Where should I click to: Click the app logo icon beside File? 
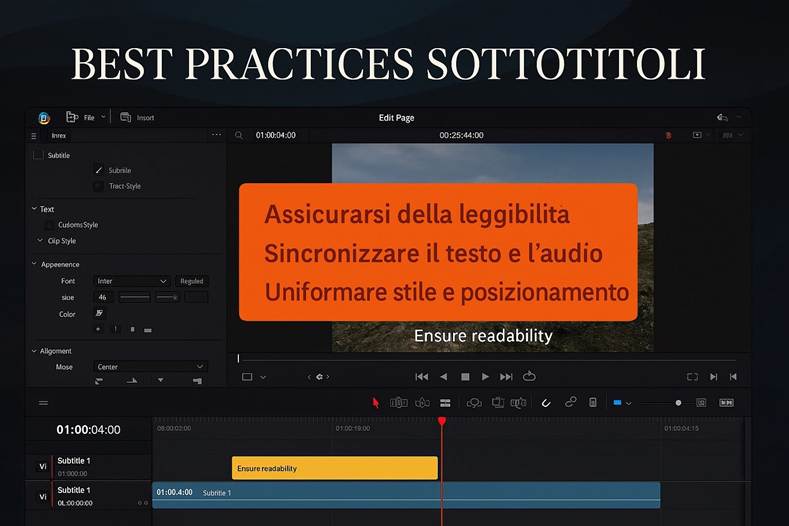[44, 118]
